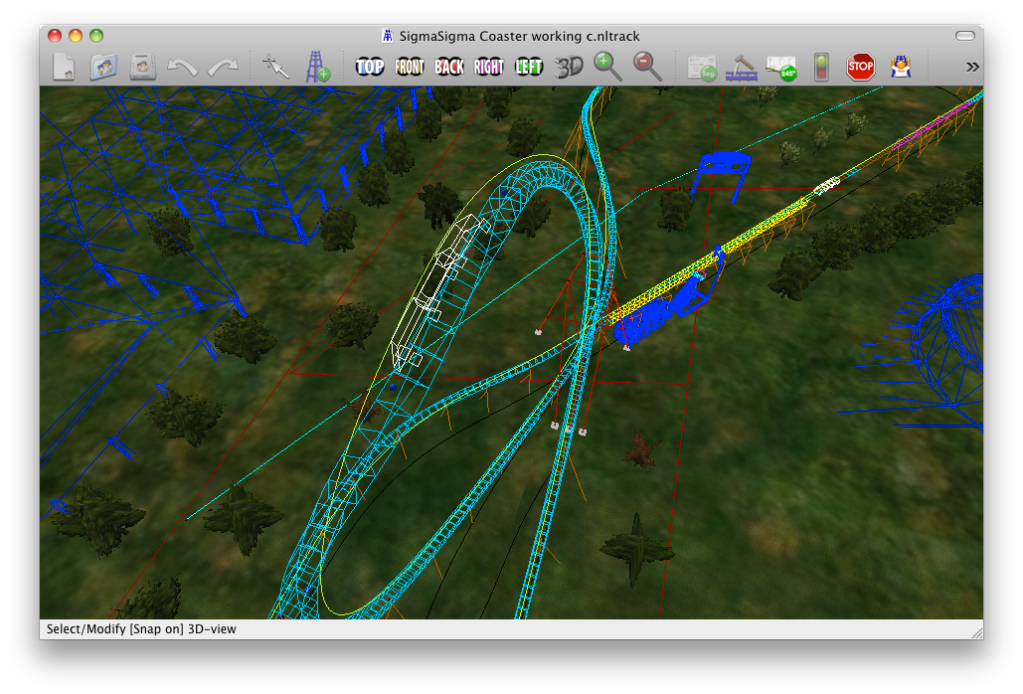Undo the last edit
Viewport: 1023px width, 694px height.
tap(182, 67)
